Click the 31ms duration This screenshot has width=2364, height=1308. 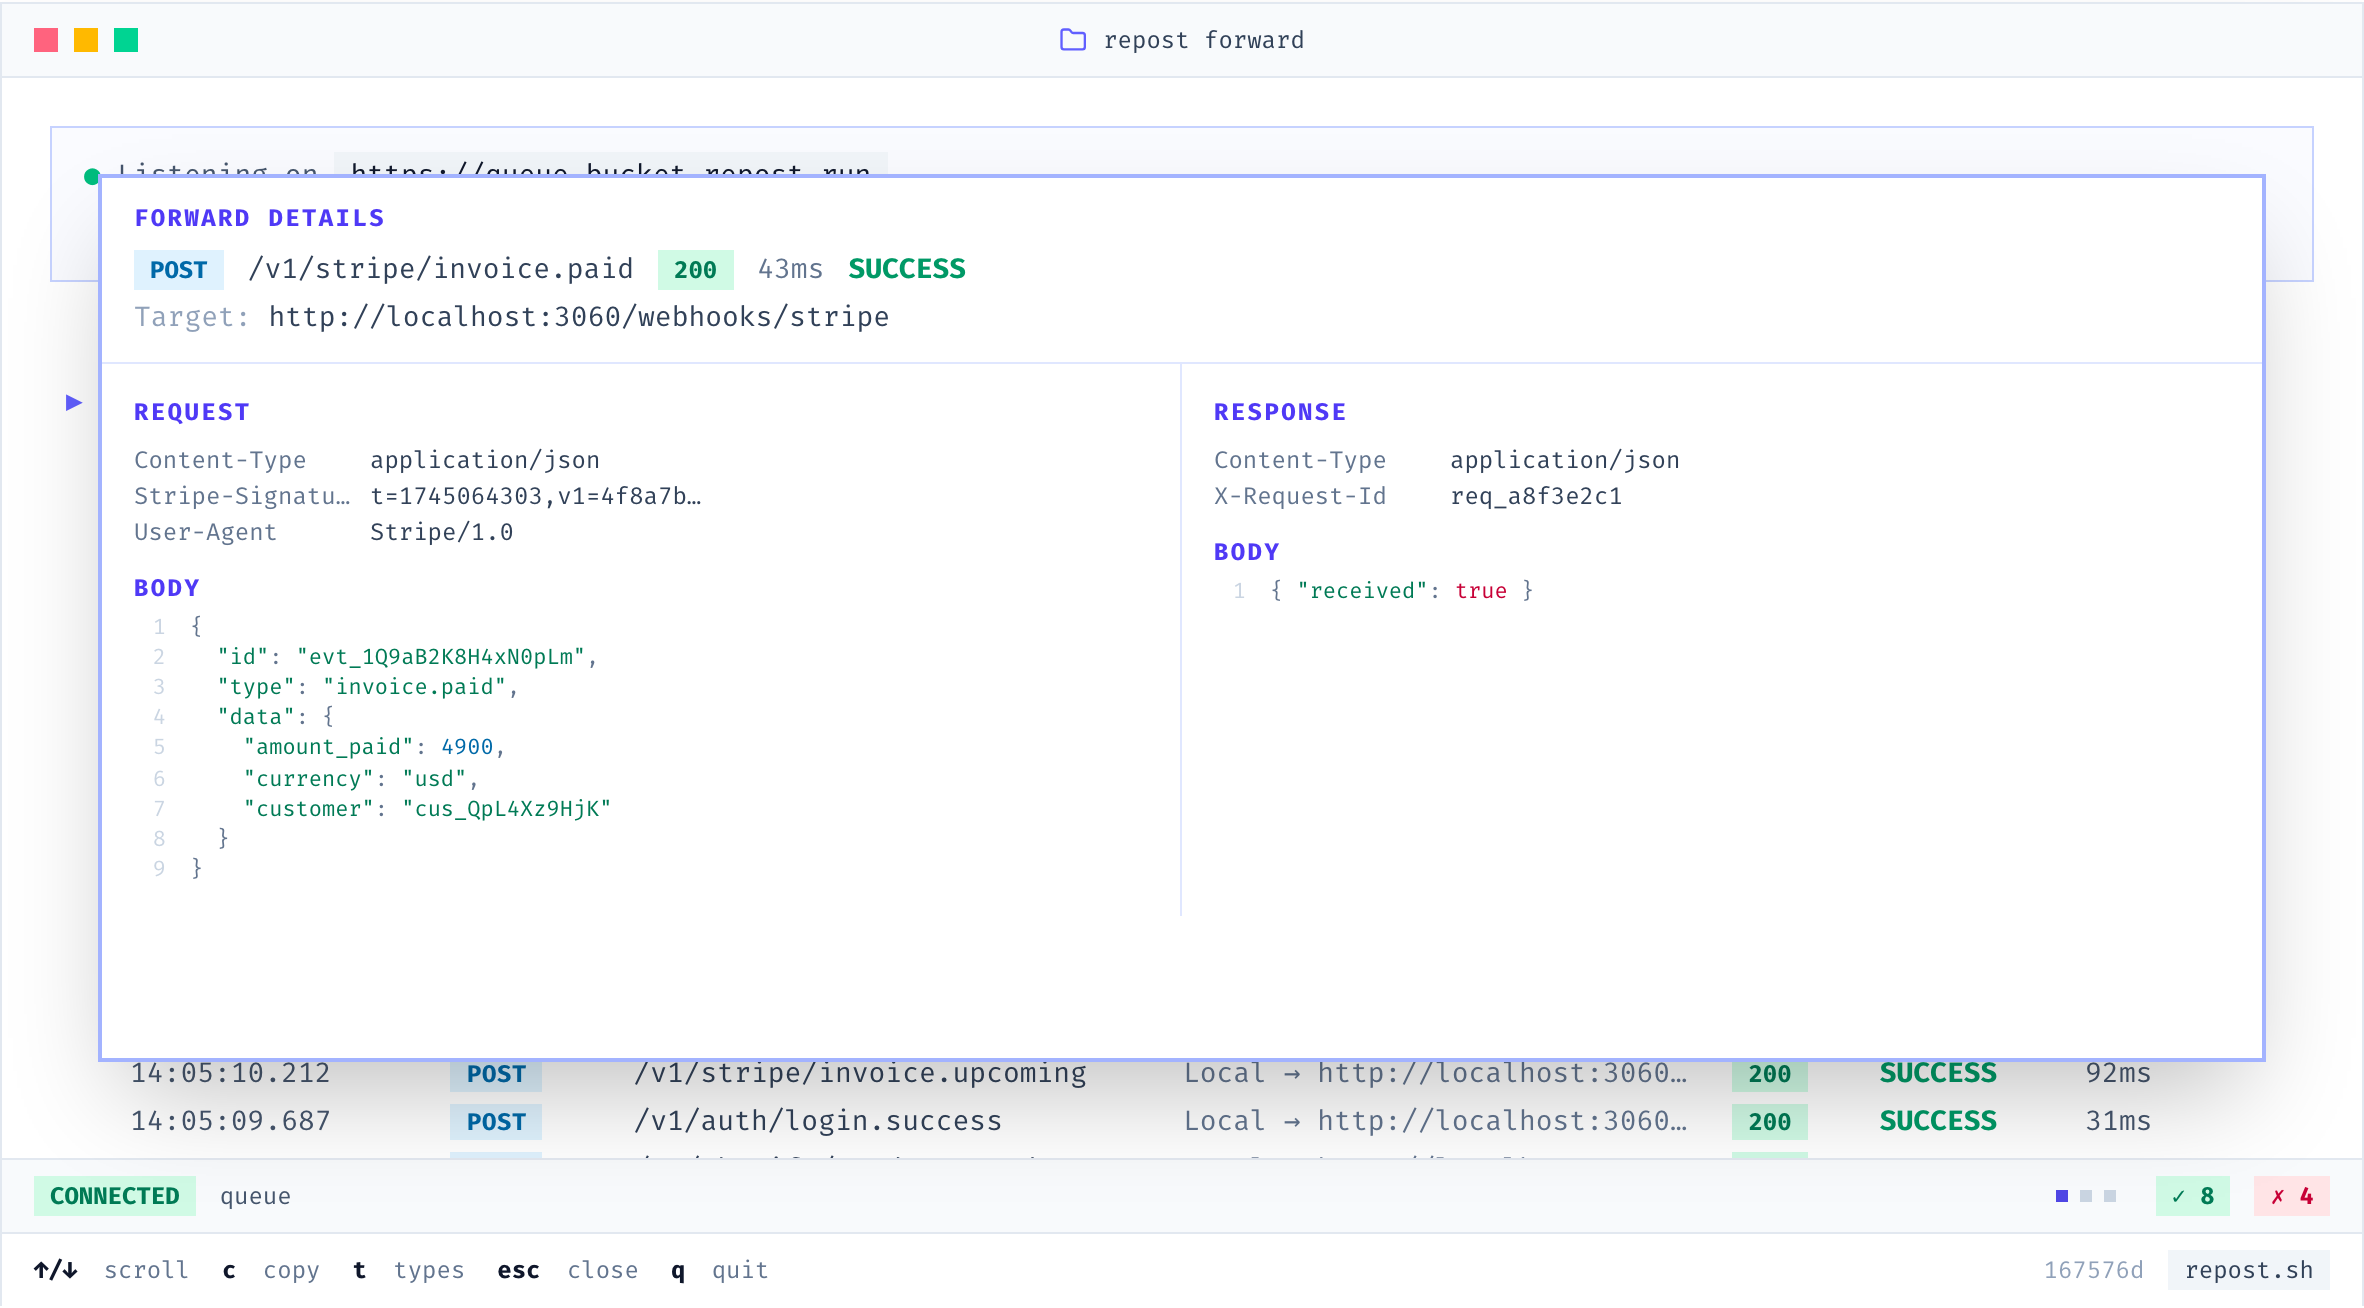(2118, 1121)
